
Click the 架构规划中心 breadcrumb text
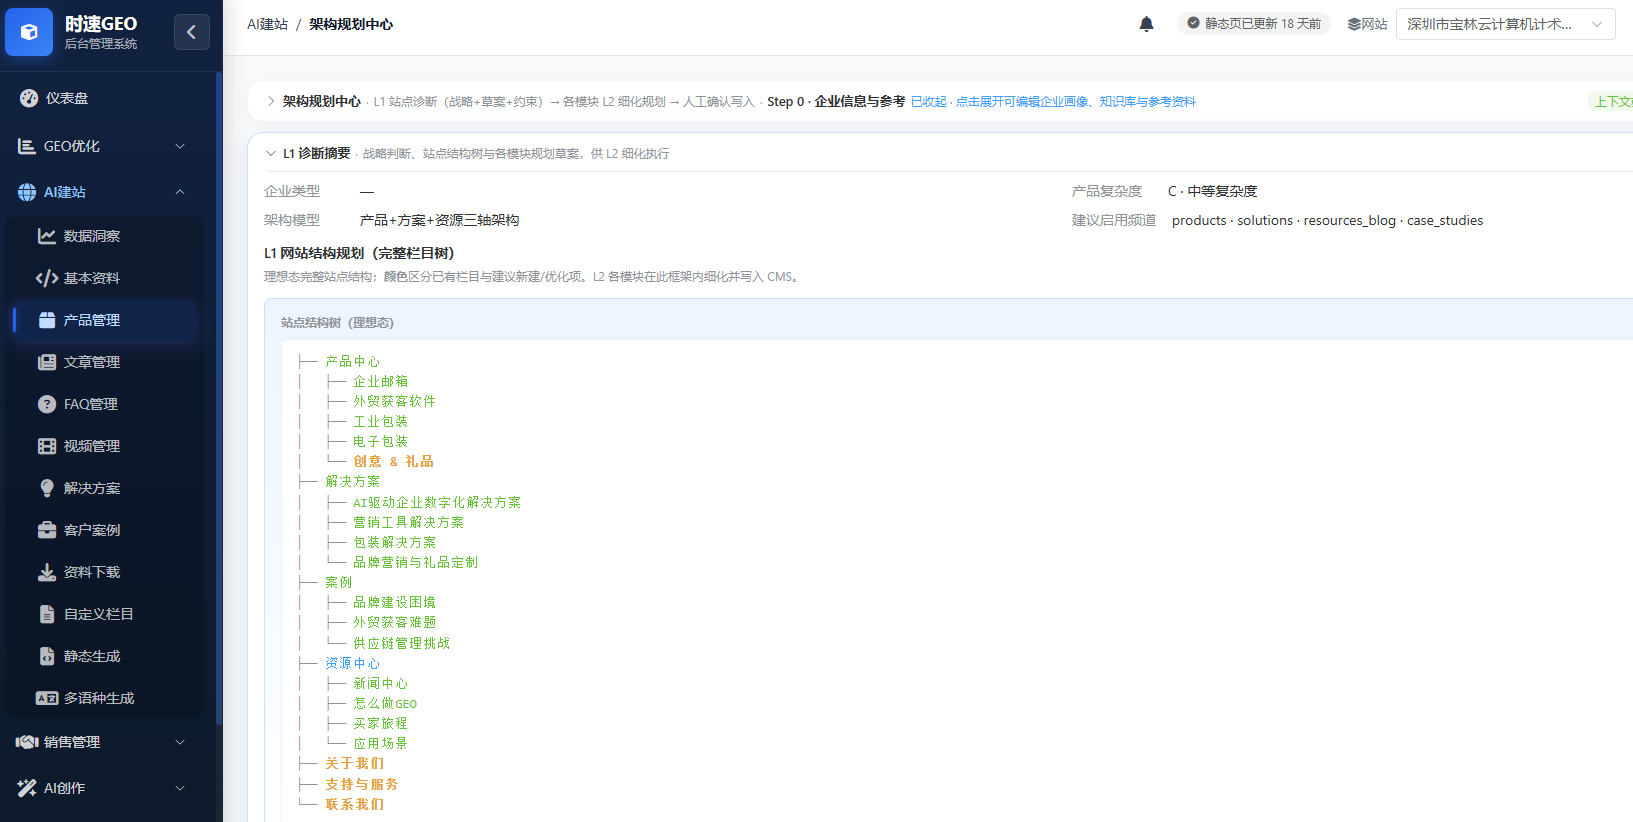351,24
